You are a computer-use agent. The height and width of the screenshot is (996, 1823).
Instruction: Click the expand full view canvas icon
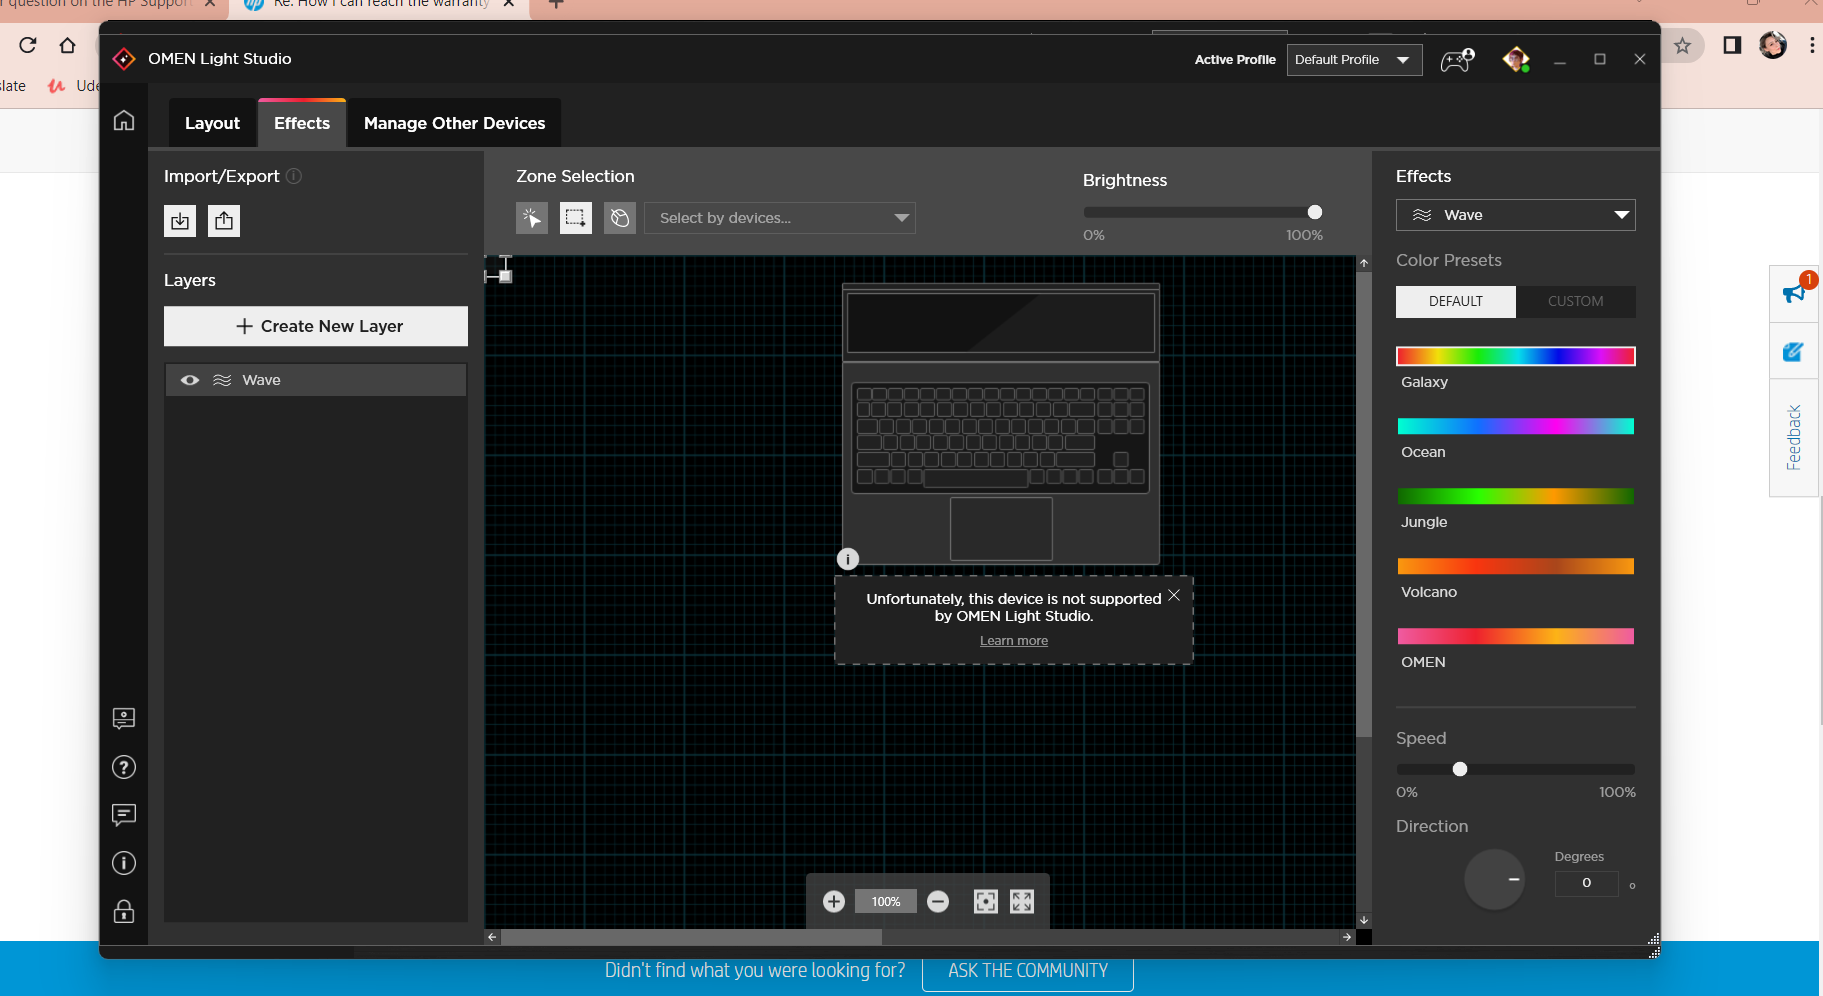click(1022, 902)
